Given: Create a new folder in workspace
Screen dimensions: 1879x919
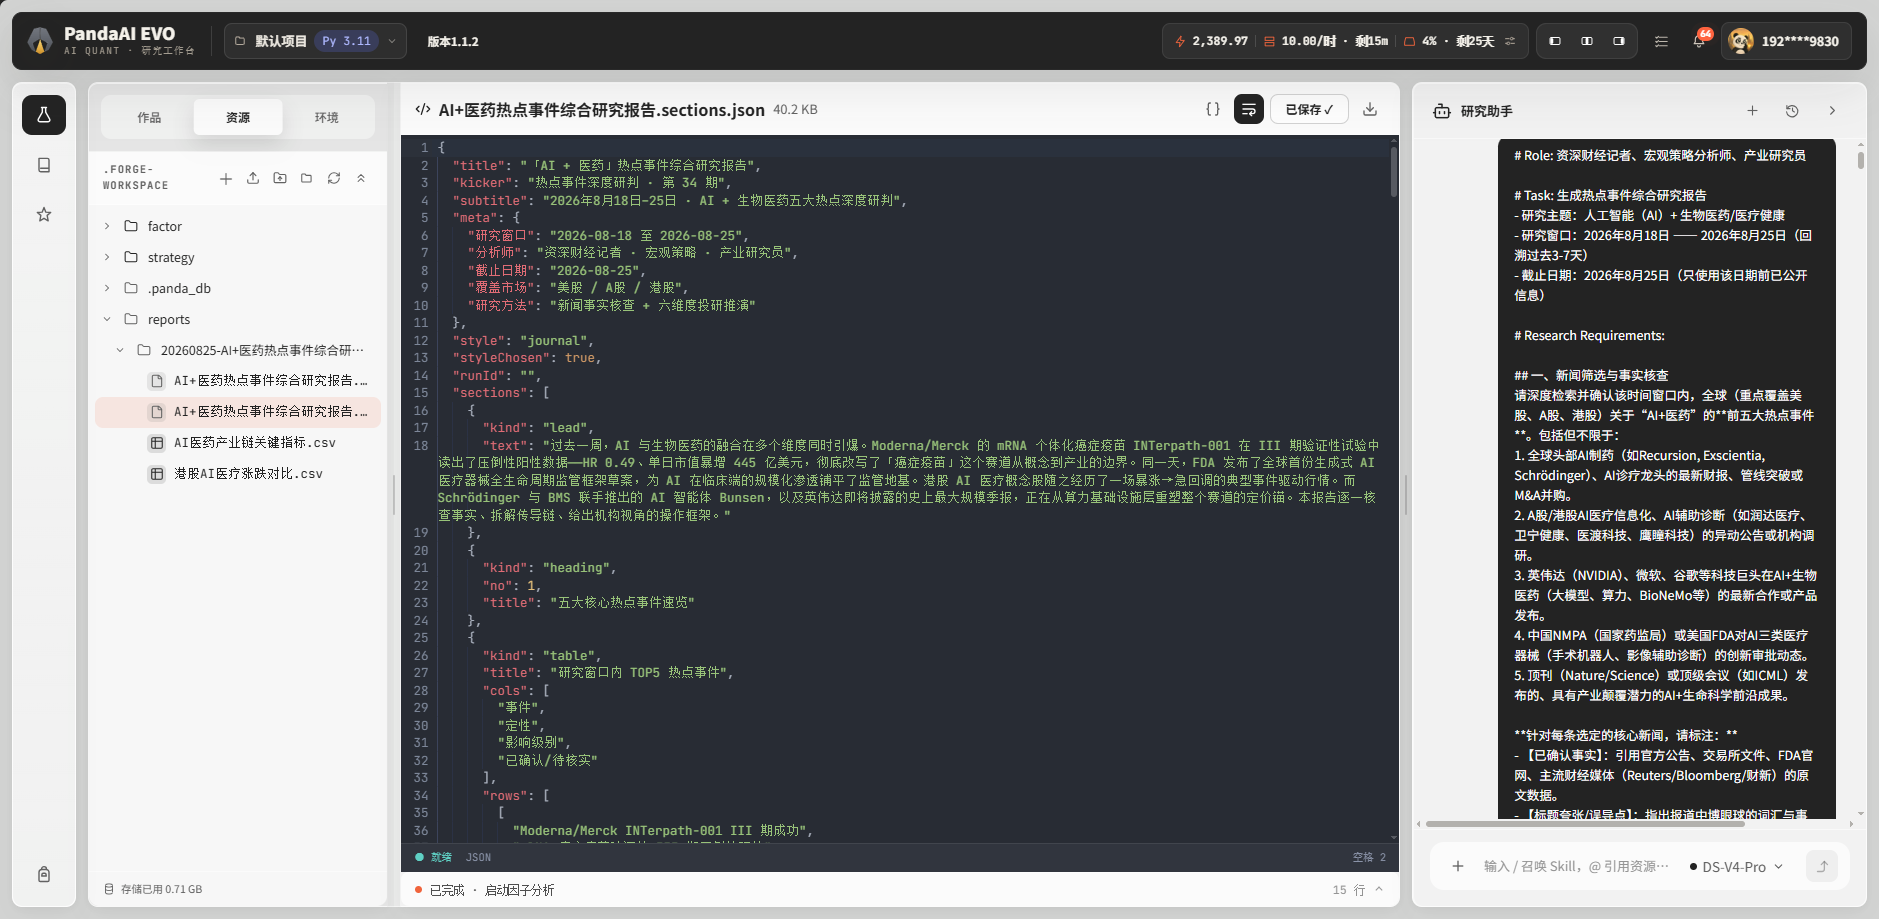Looking at the screenshot, I should pyautogui.click(x=307, y=178).
